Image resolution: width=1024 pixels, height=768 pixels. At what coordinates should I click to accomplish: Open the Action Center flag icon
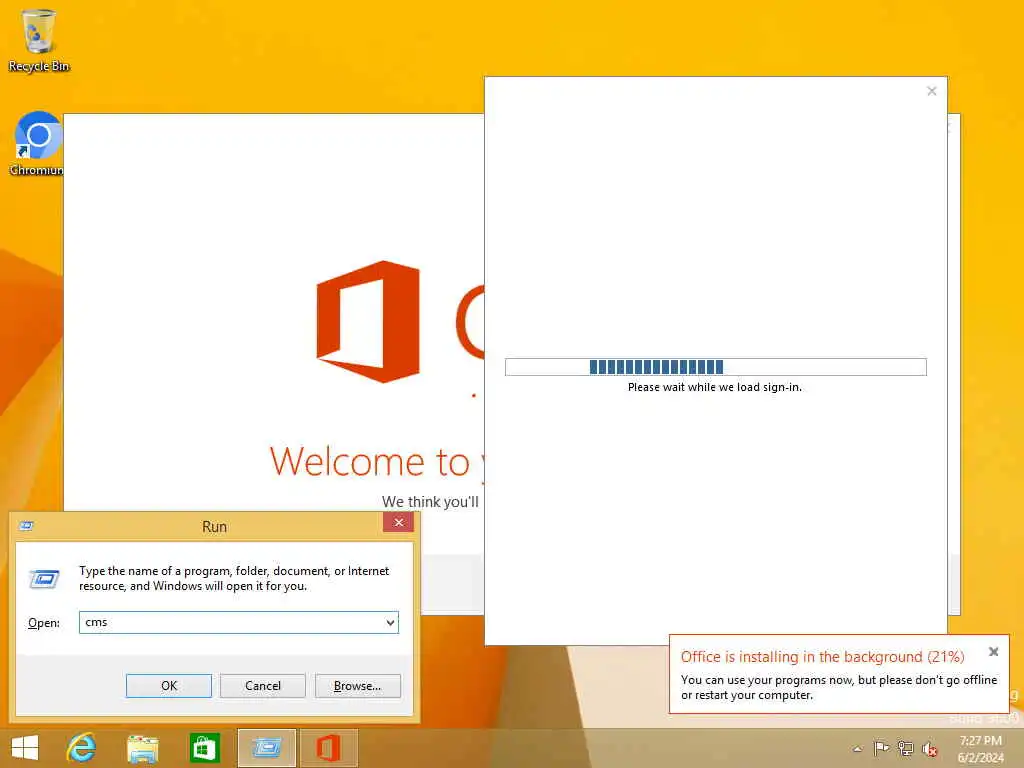(x=881, y=748)
